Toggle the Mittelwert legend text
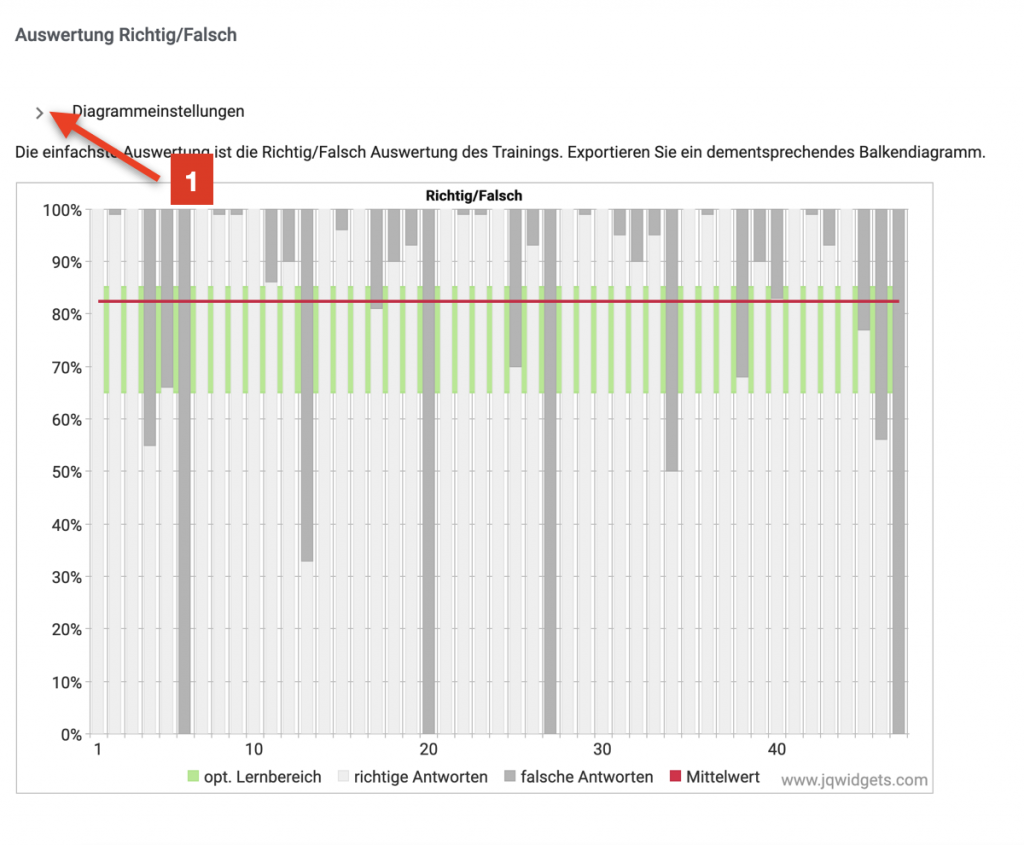1024x845 pixels. point(722,777)
